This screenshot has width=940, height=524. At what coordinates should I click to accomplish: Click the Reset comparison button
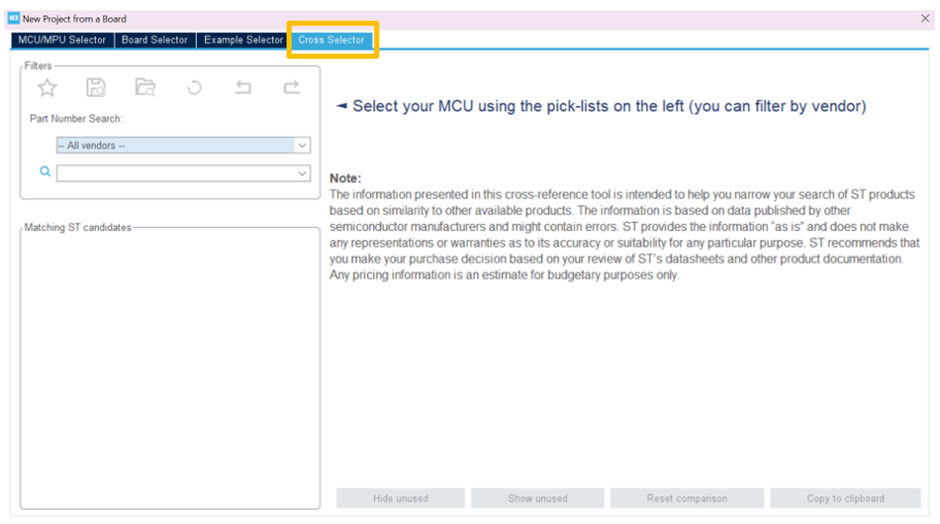point(686,498)
